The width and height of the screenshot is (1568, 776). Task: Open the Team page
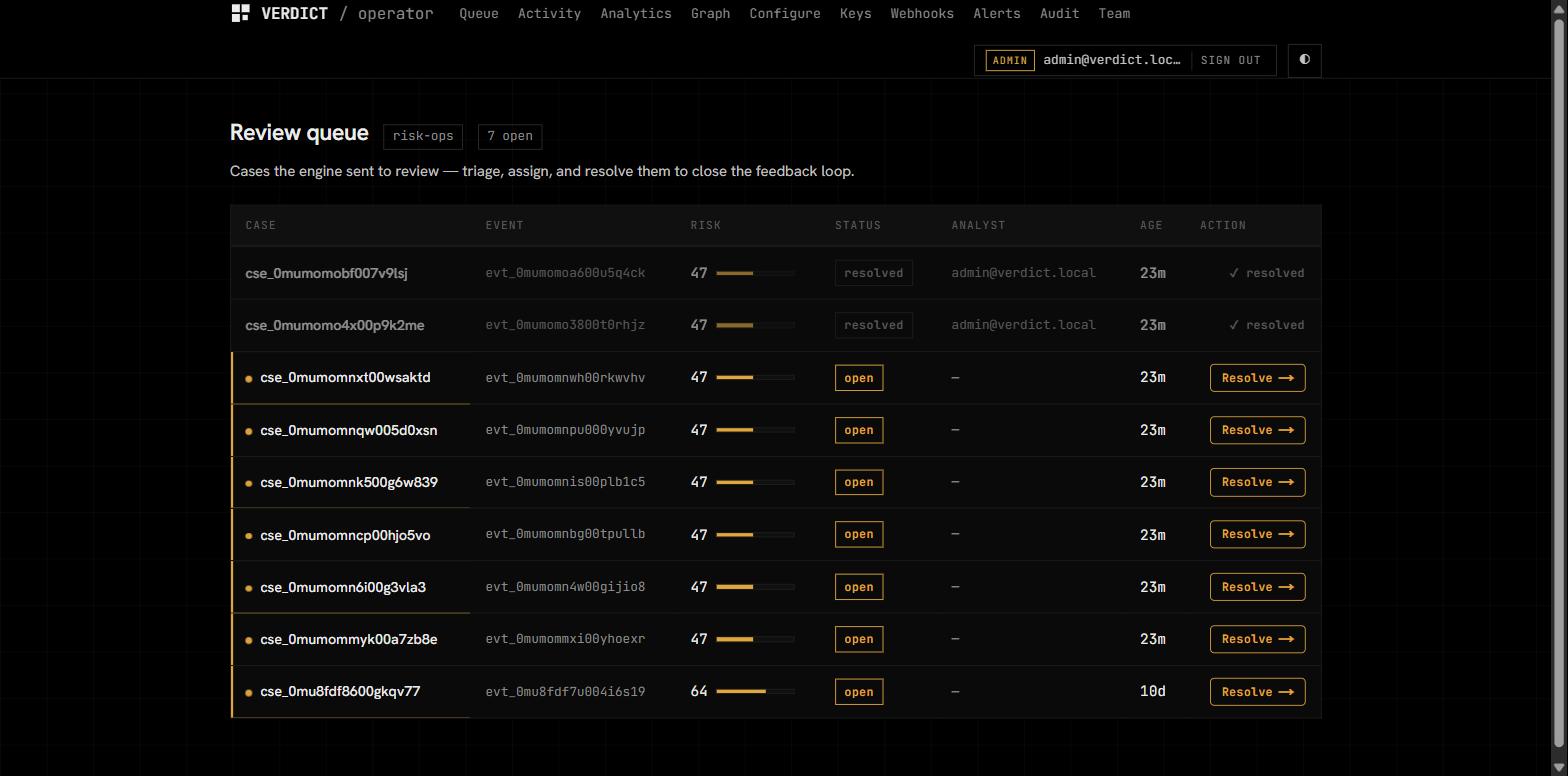pos(1114,14)
